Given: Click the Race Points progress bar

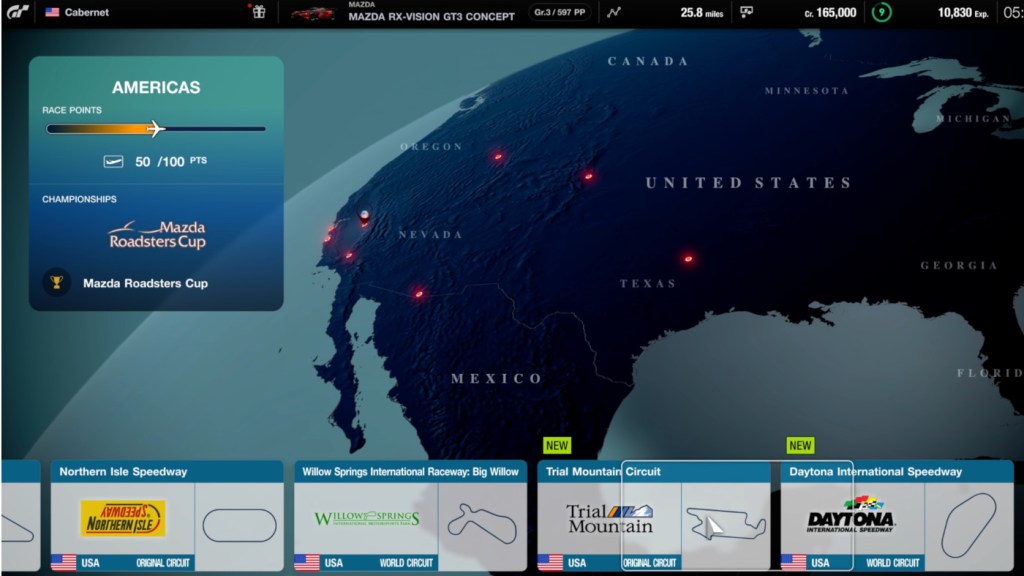Looking at the screenshot, I should pos(156,129).
